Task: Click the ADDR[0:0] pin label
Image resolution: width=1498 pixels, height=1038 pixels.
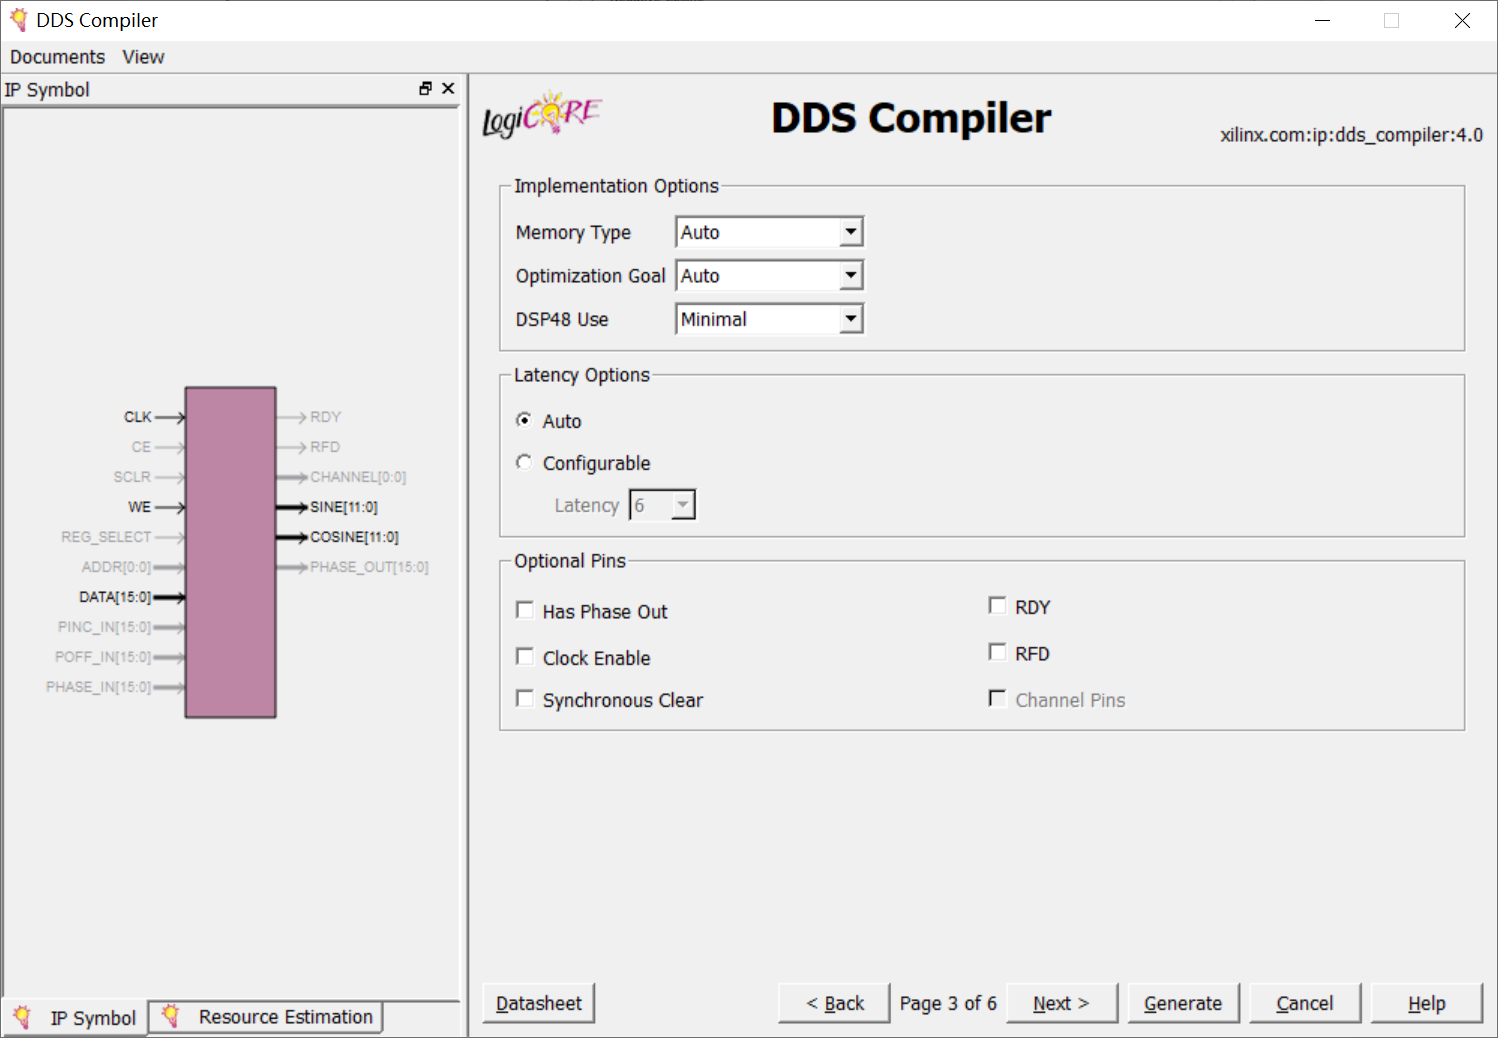Action: click(116, 567)
